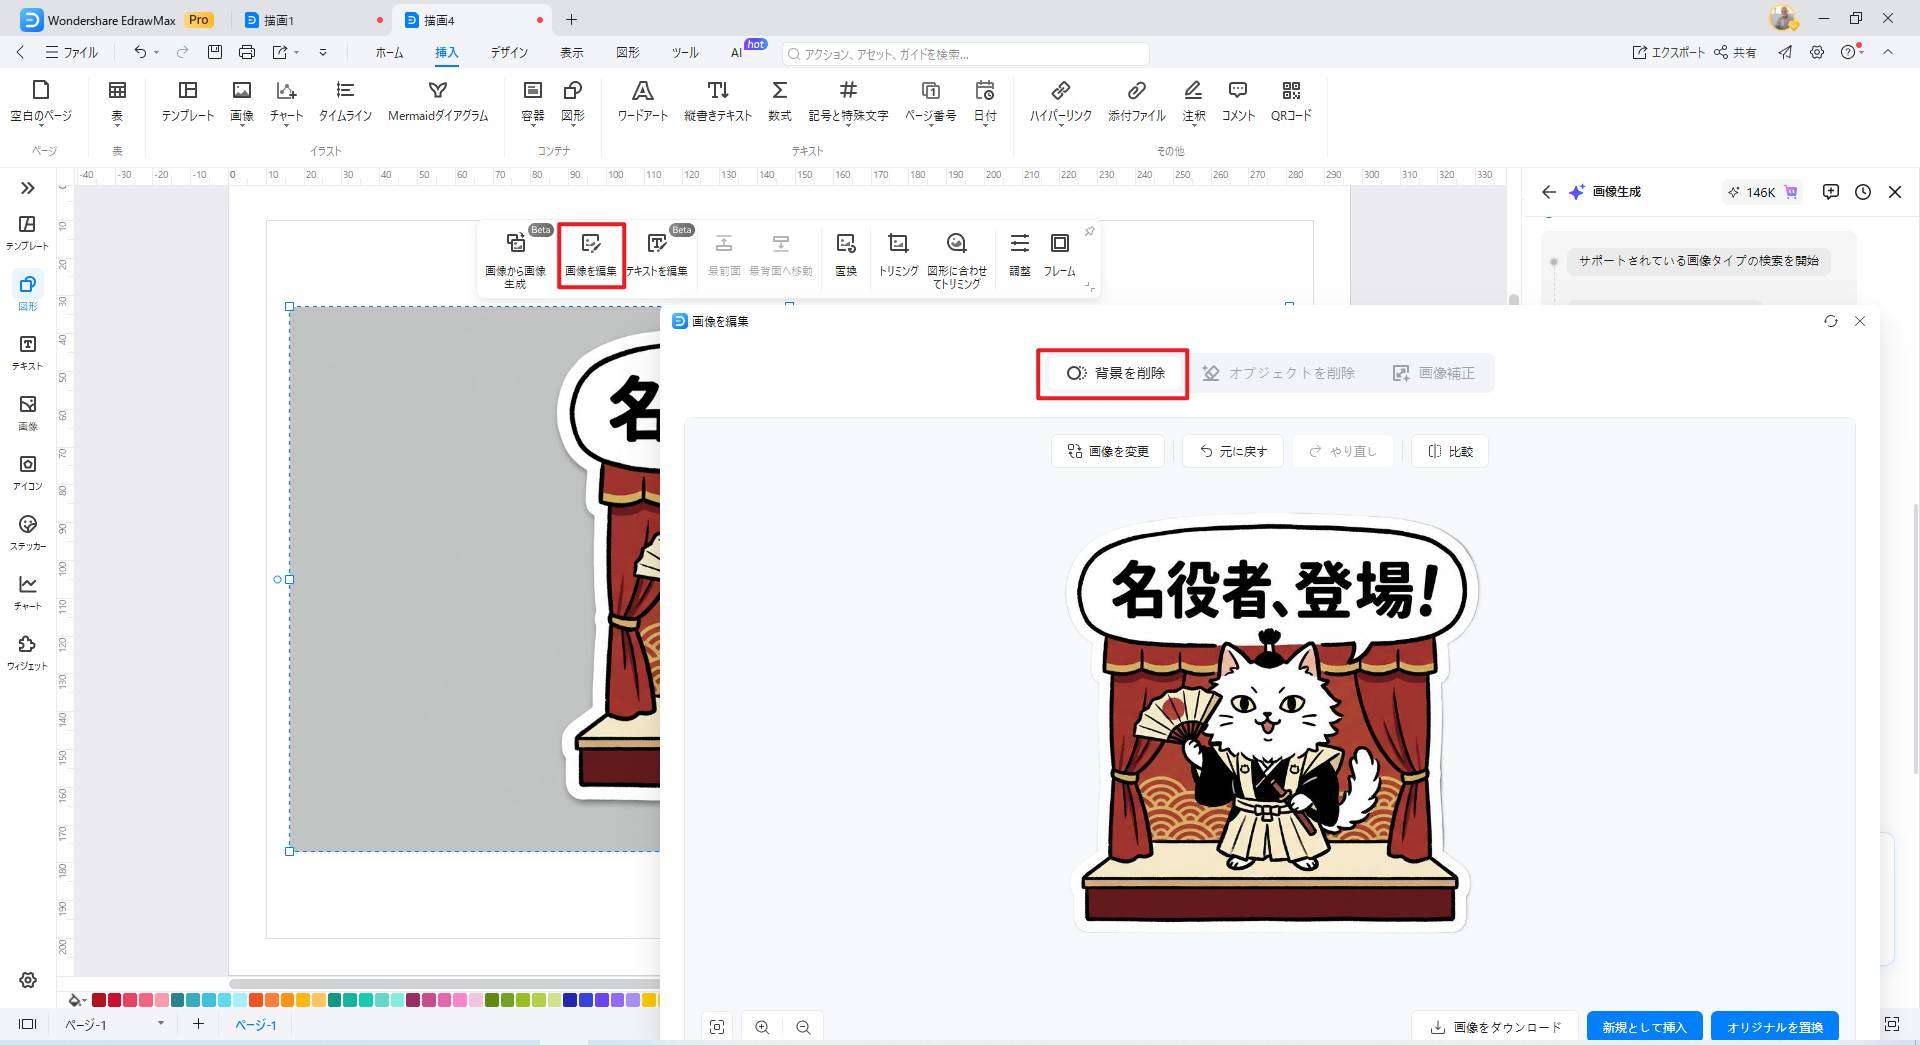This screenshot has width=1920, height=1045.
Task: Toggle the 比較 compare view
Action: [x=1450, y=451]
